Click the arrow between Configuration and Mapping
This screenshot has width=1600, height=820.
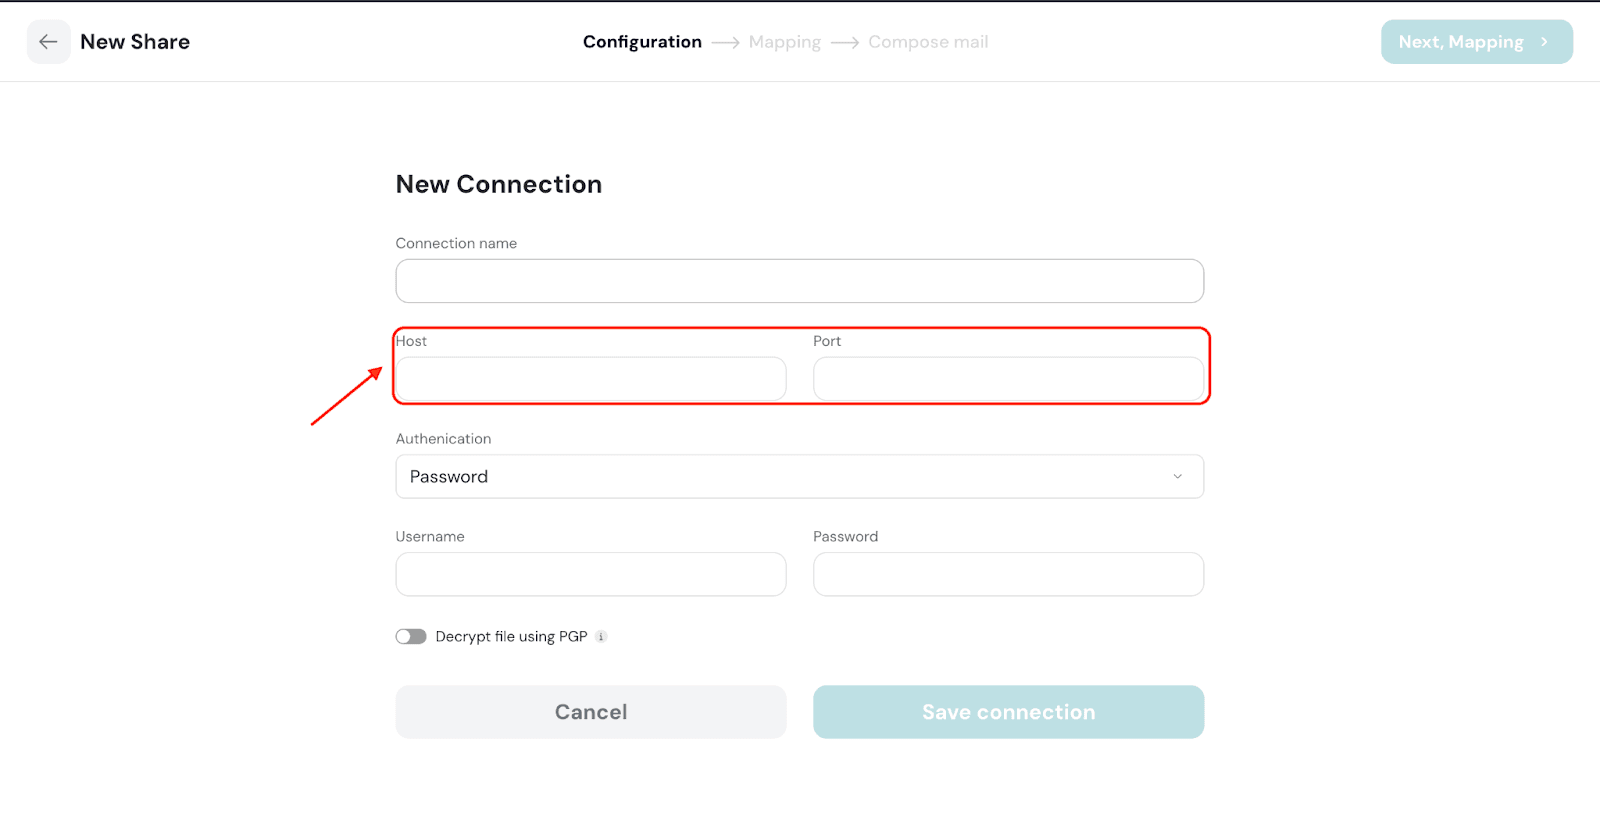[x=725, y=43]
